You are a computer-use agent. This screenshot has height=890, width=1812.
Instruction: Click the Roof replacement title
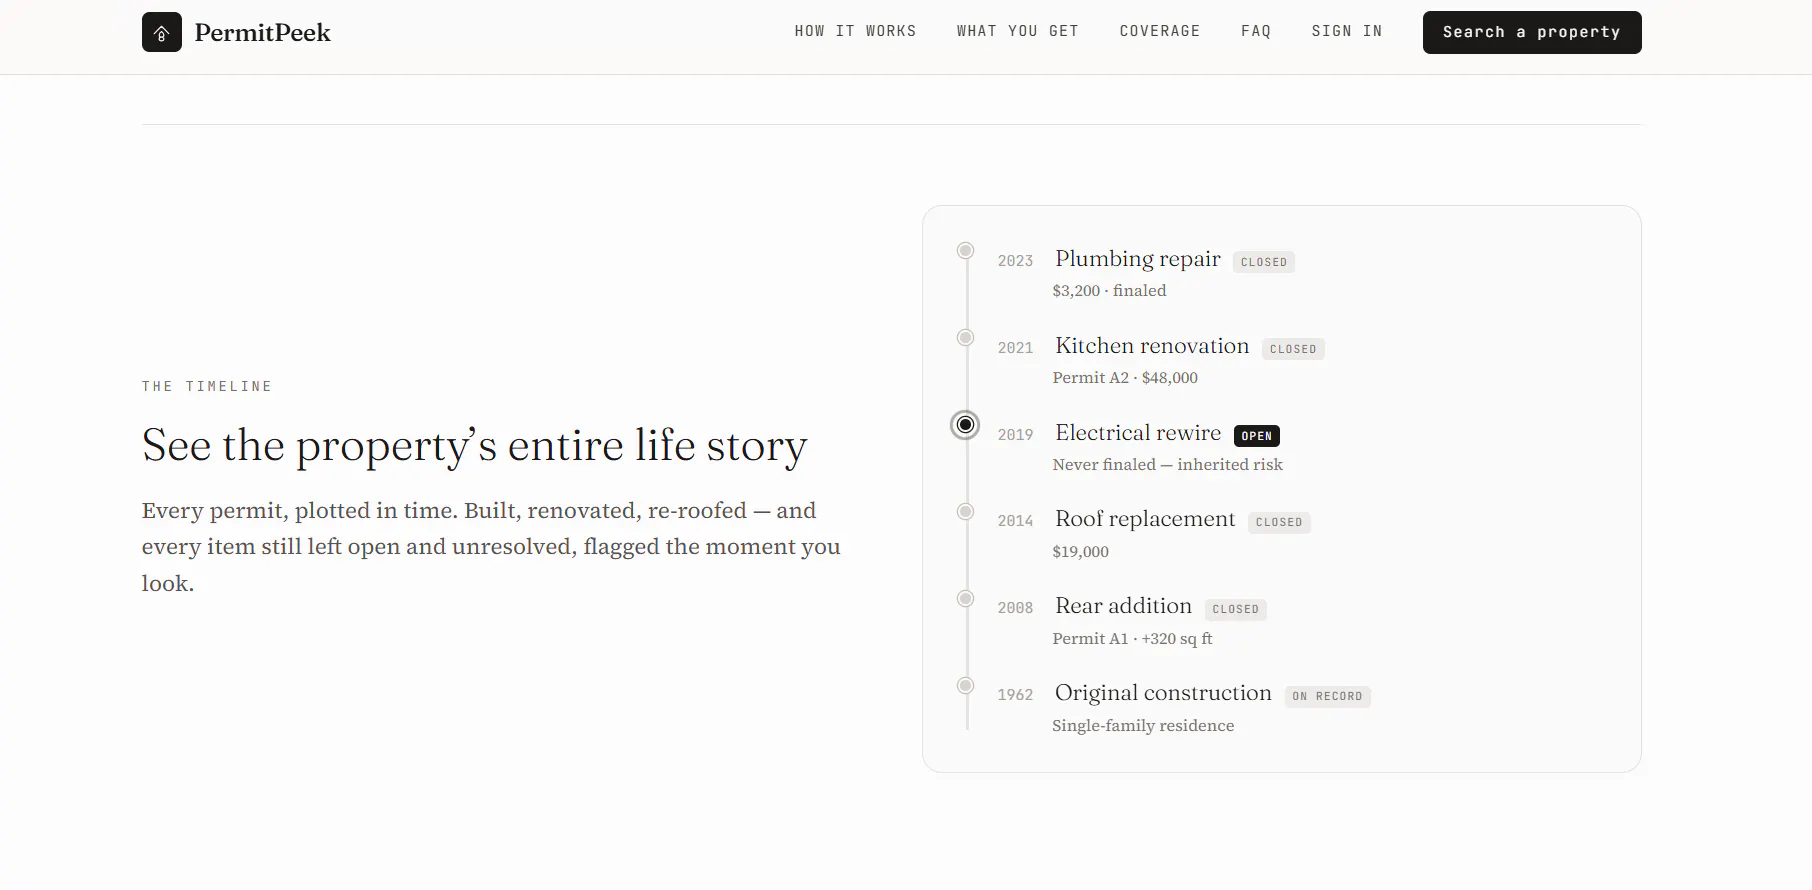tap(1145, 519)
